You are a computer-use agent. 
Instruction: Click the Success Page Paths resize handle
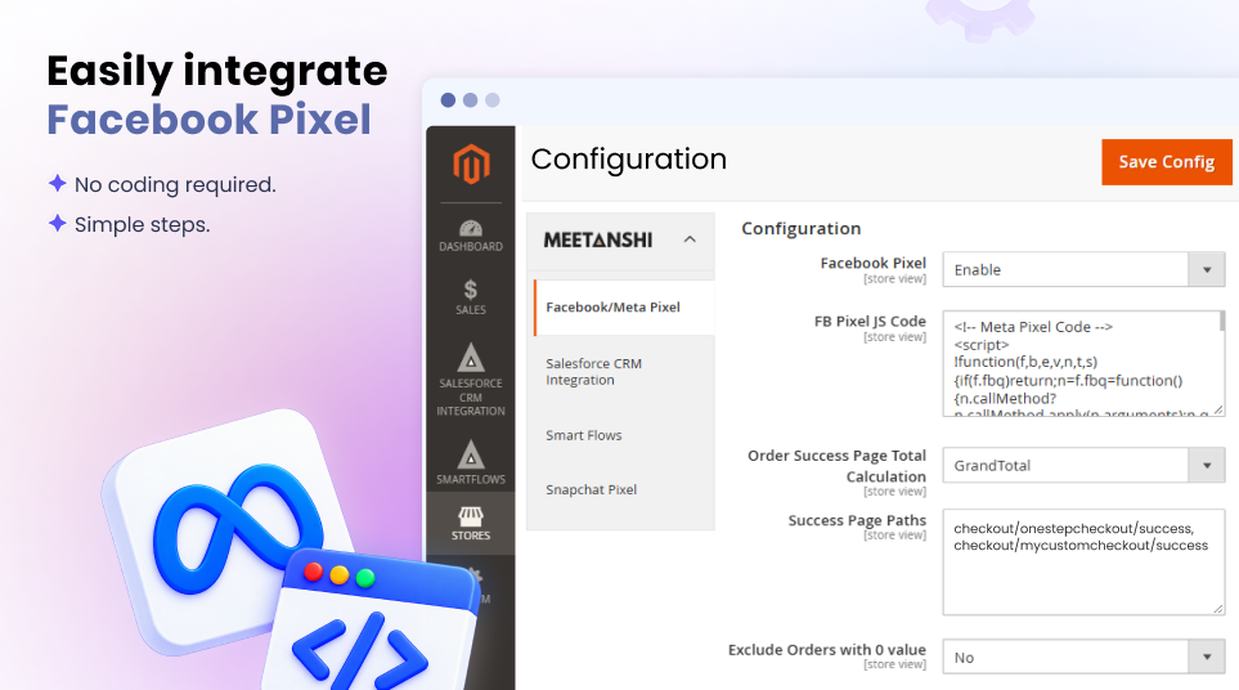(1219, 608)
